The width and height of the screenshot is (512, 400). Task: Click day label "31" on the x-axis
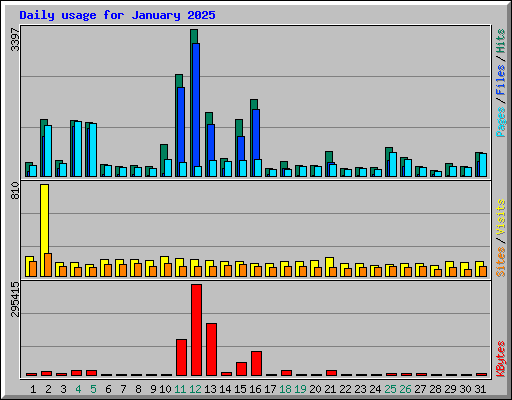(480, 389)
